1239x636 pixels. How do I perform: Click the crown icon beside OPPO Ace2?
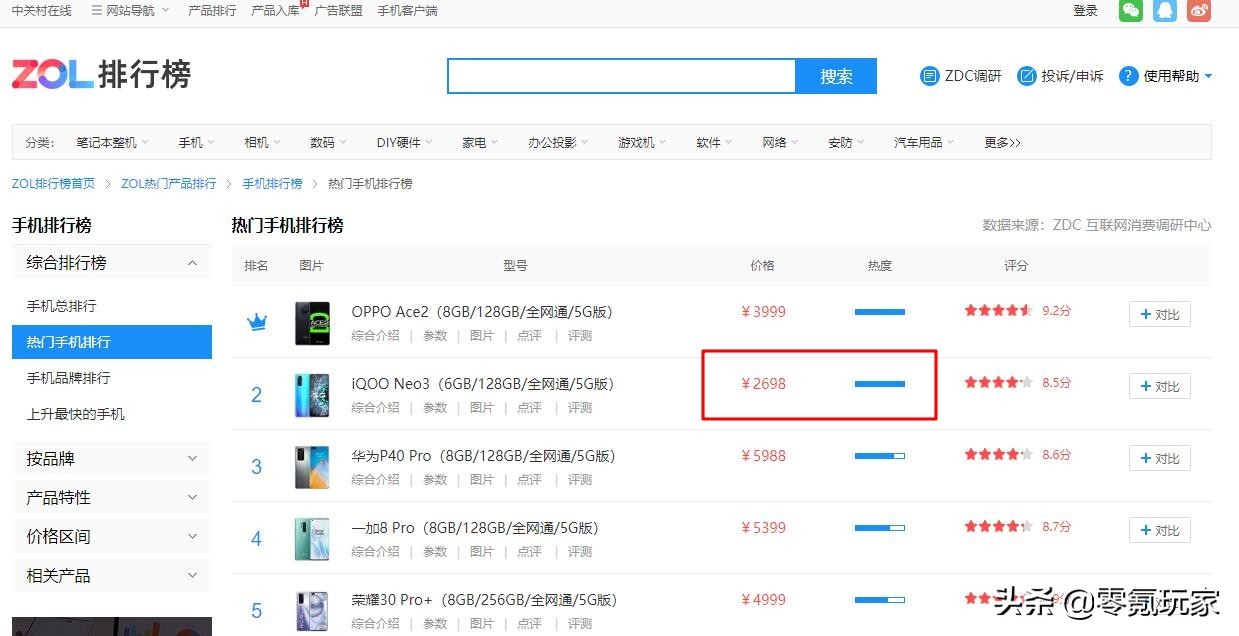(257, 321)
